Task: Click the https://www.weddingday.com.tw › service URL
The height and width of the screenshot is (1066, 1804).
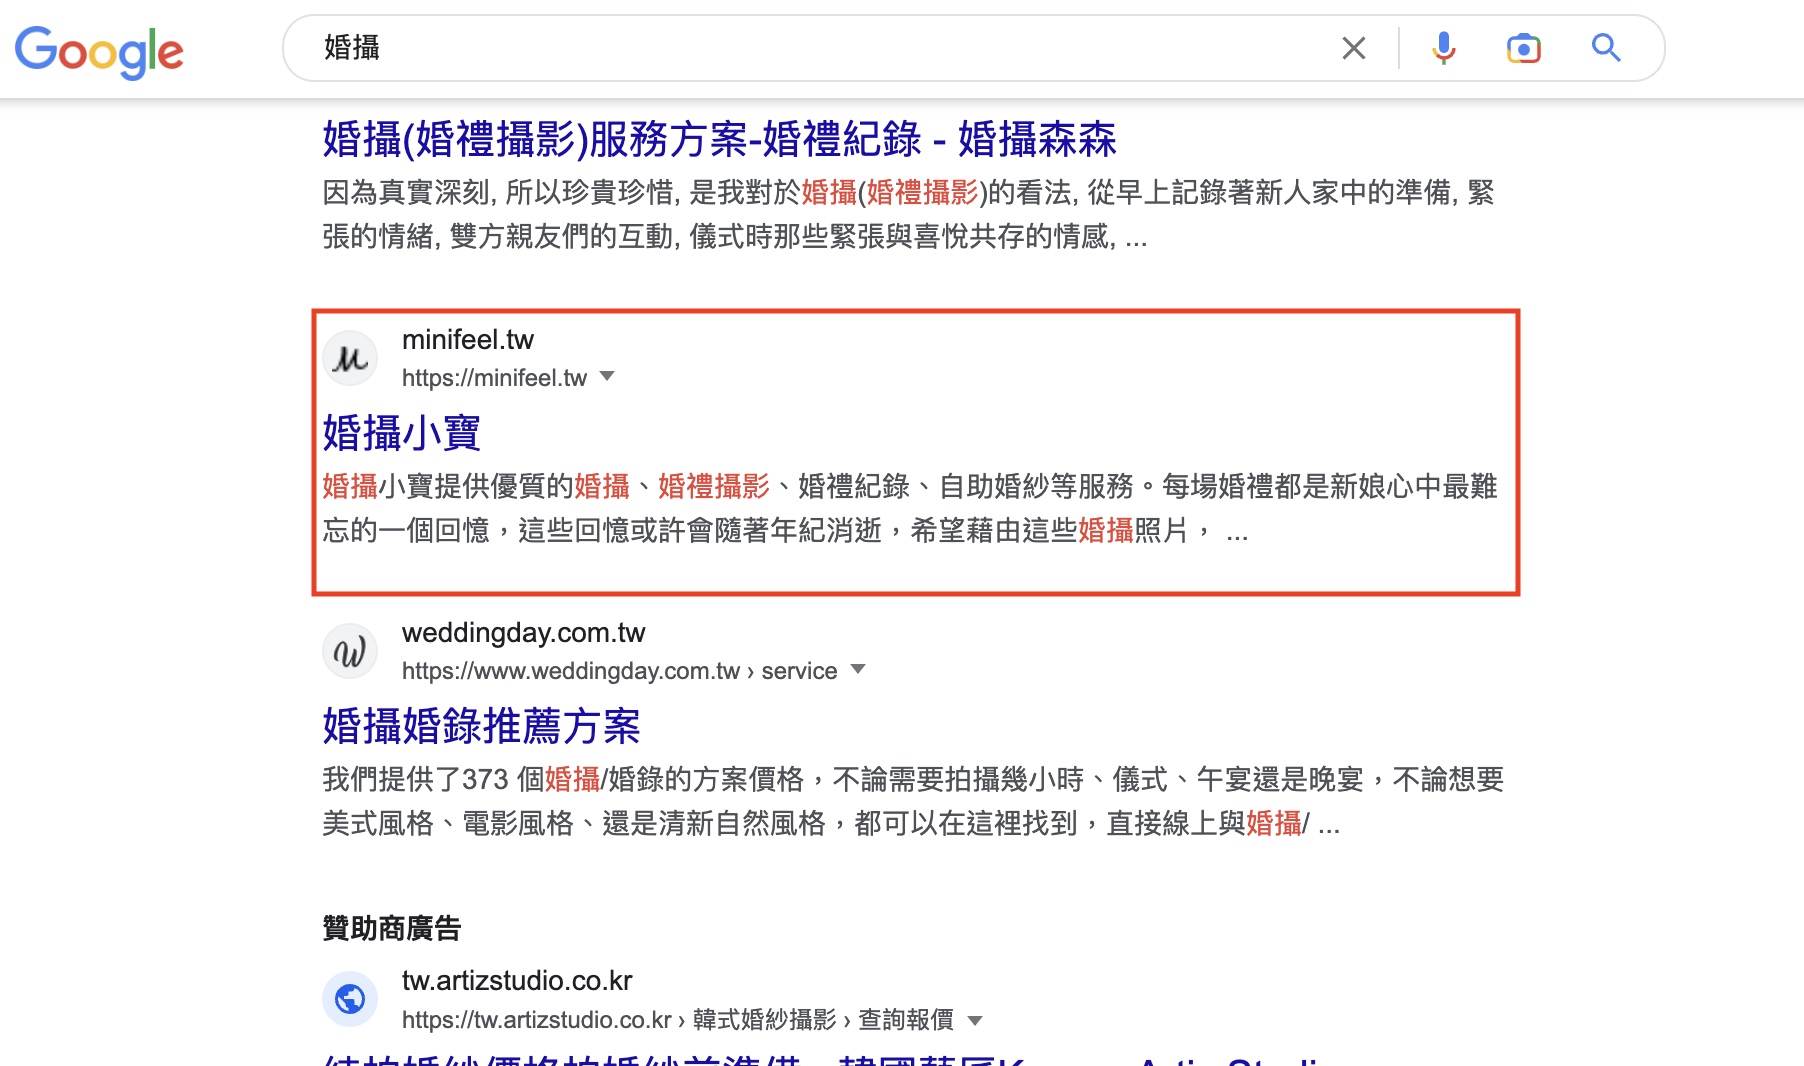Action: [620, 671]
